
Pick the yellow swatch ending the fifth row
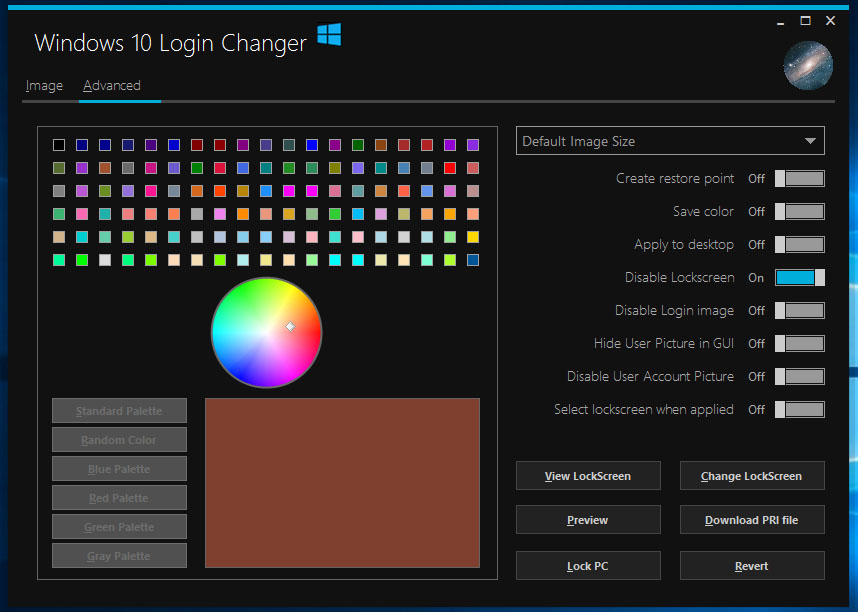click(x=473, y=236)
